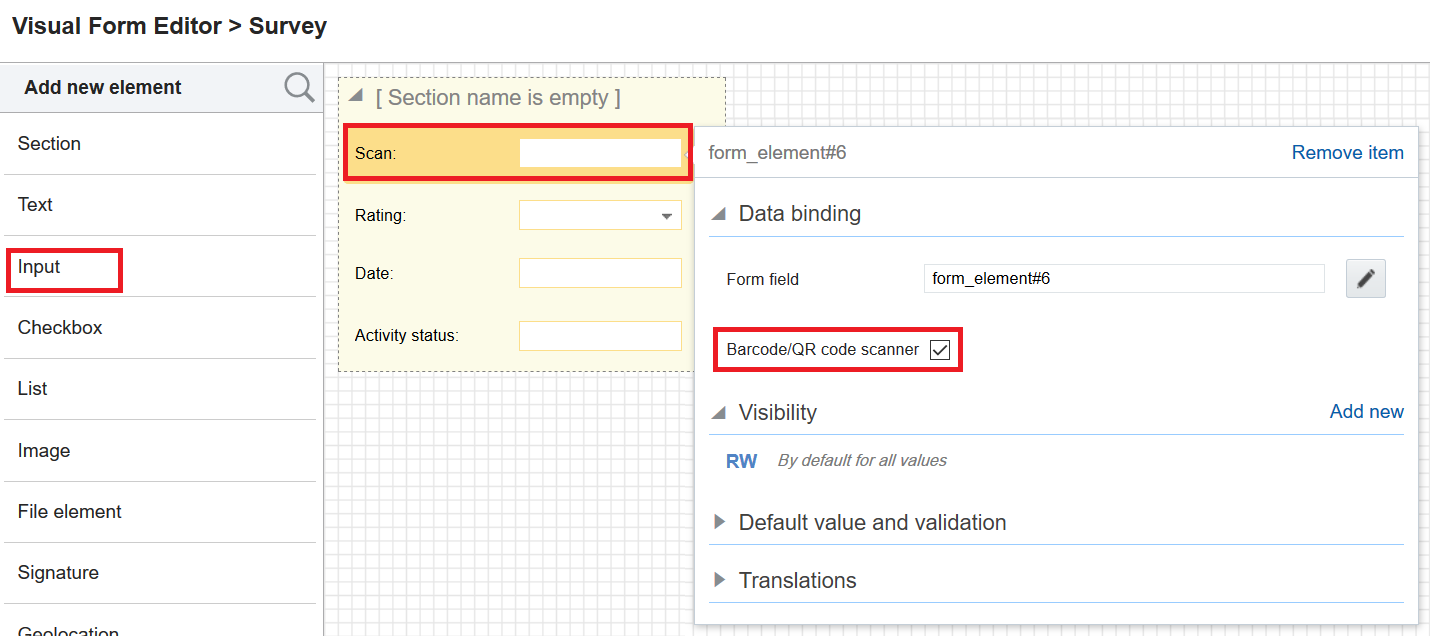Click the search magnifier icon
Viewport: 1430px width, 636px height.
[299, 88]
